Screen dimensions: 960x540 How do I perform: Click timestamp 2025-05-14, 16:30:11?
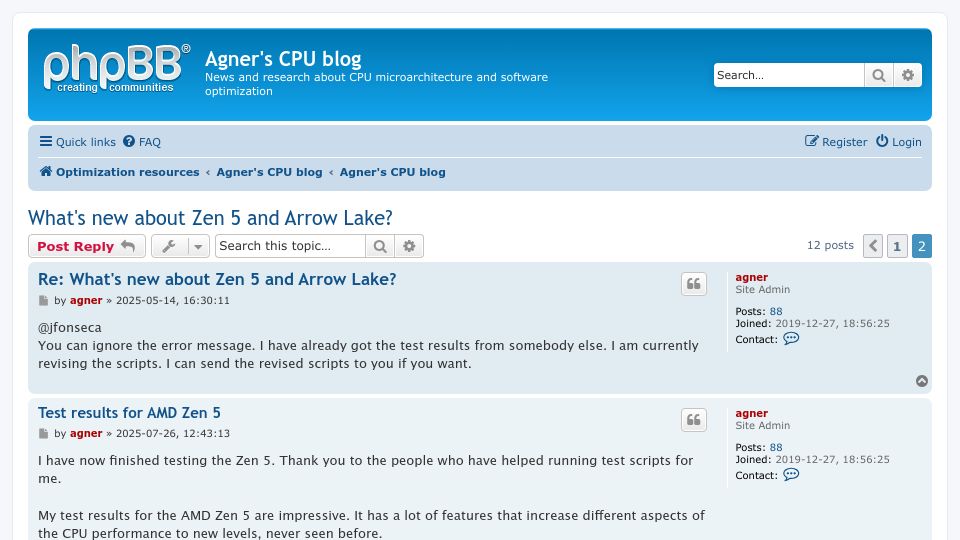[x=173, y=301]
